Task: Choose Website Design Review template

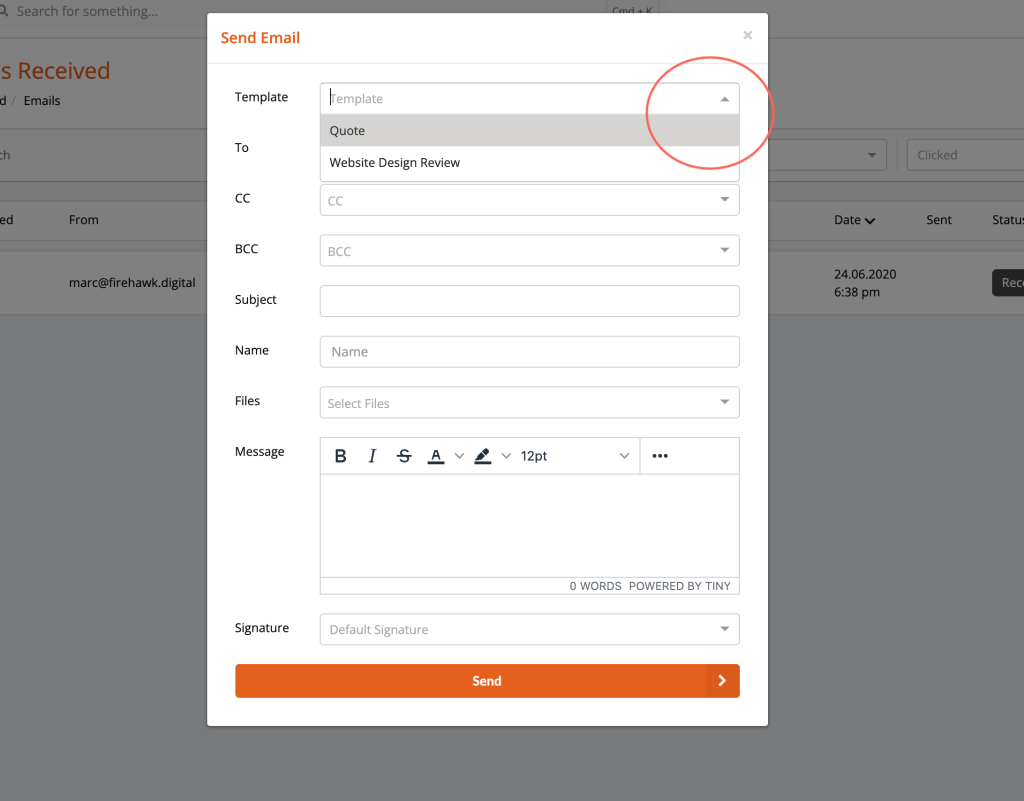Action: coord(529,163)
